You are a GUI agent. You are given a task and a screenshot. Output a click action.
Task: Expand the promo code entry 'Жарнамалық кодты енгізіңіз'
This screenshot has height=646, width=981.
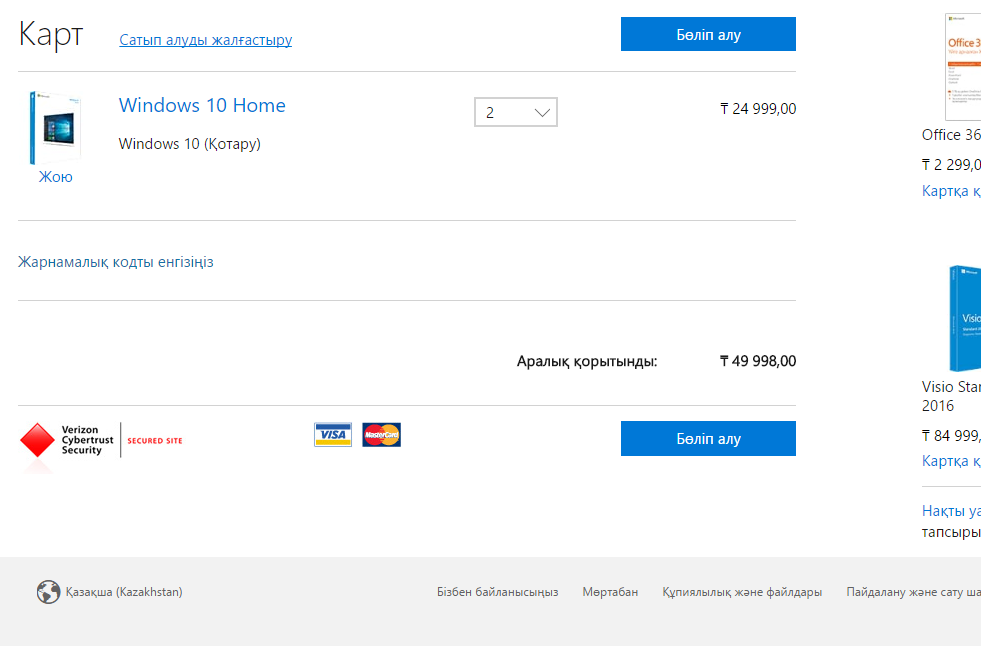coord(116,262)
